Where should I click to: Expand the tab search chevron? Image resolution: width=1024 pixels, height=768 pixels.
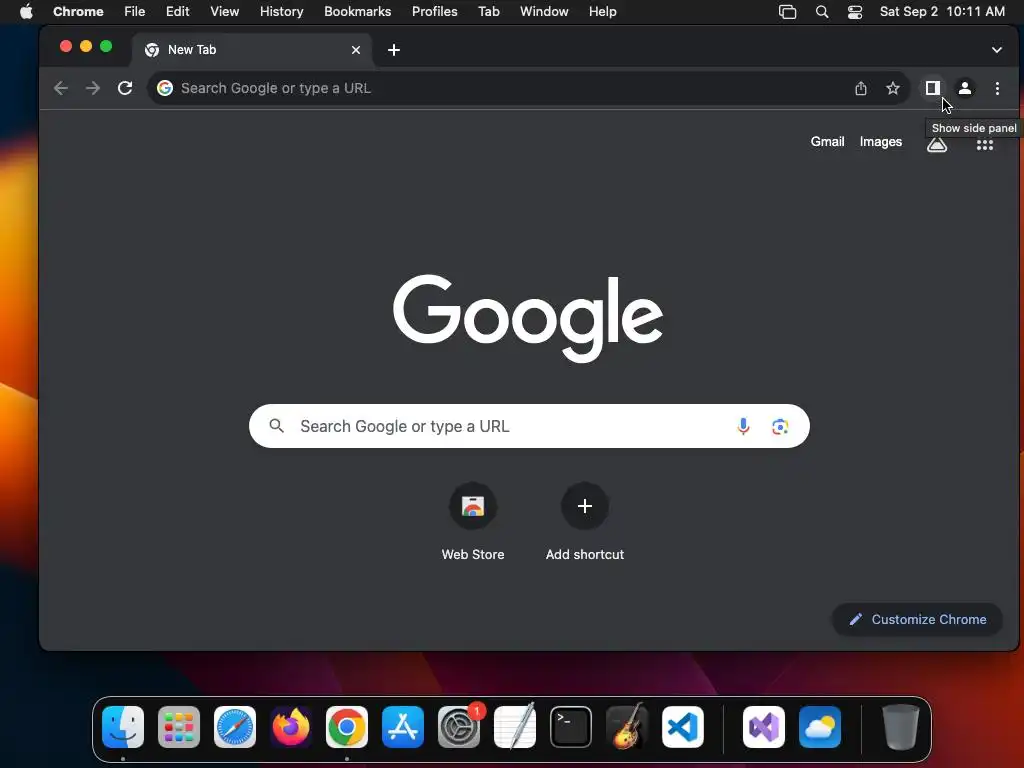997,50
